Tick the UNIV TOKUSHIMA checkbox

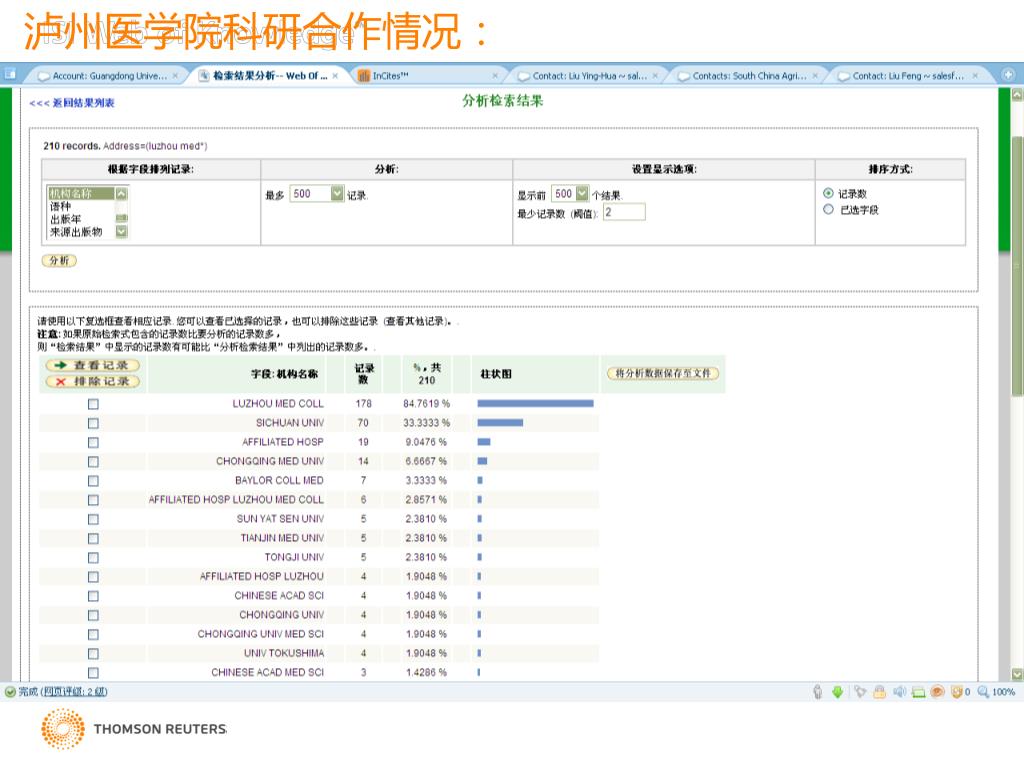click(93, 654)
